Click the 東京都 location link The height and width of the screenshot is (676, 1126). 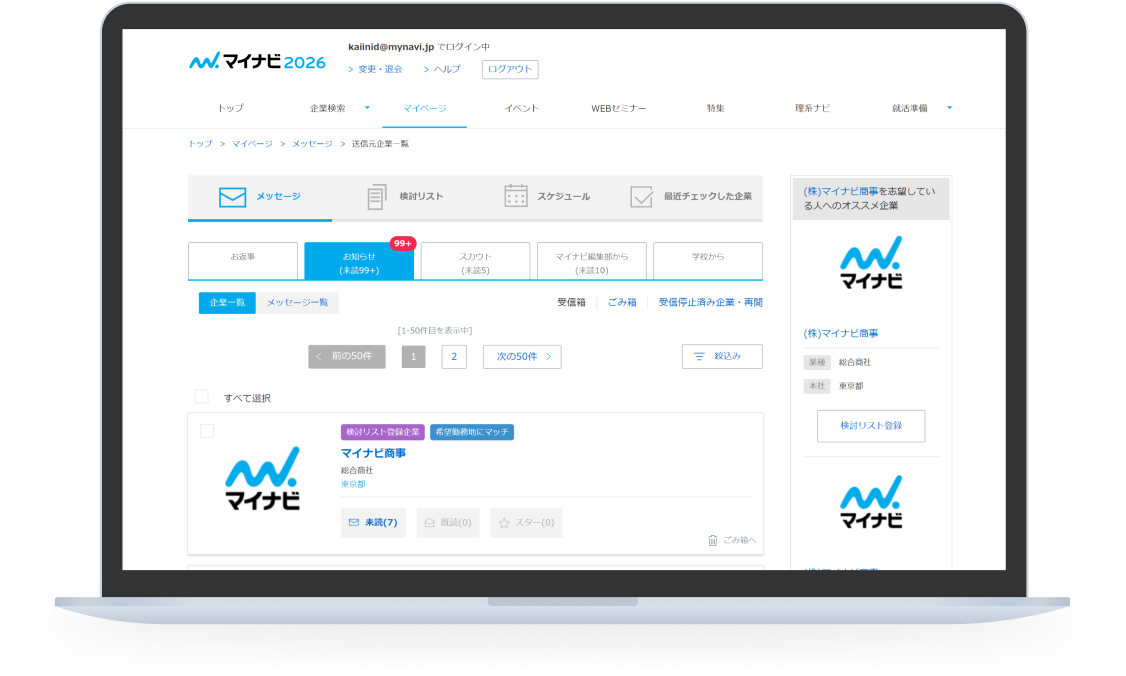pyautogui.click(x=353, y=484)
